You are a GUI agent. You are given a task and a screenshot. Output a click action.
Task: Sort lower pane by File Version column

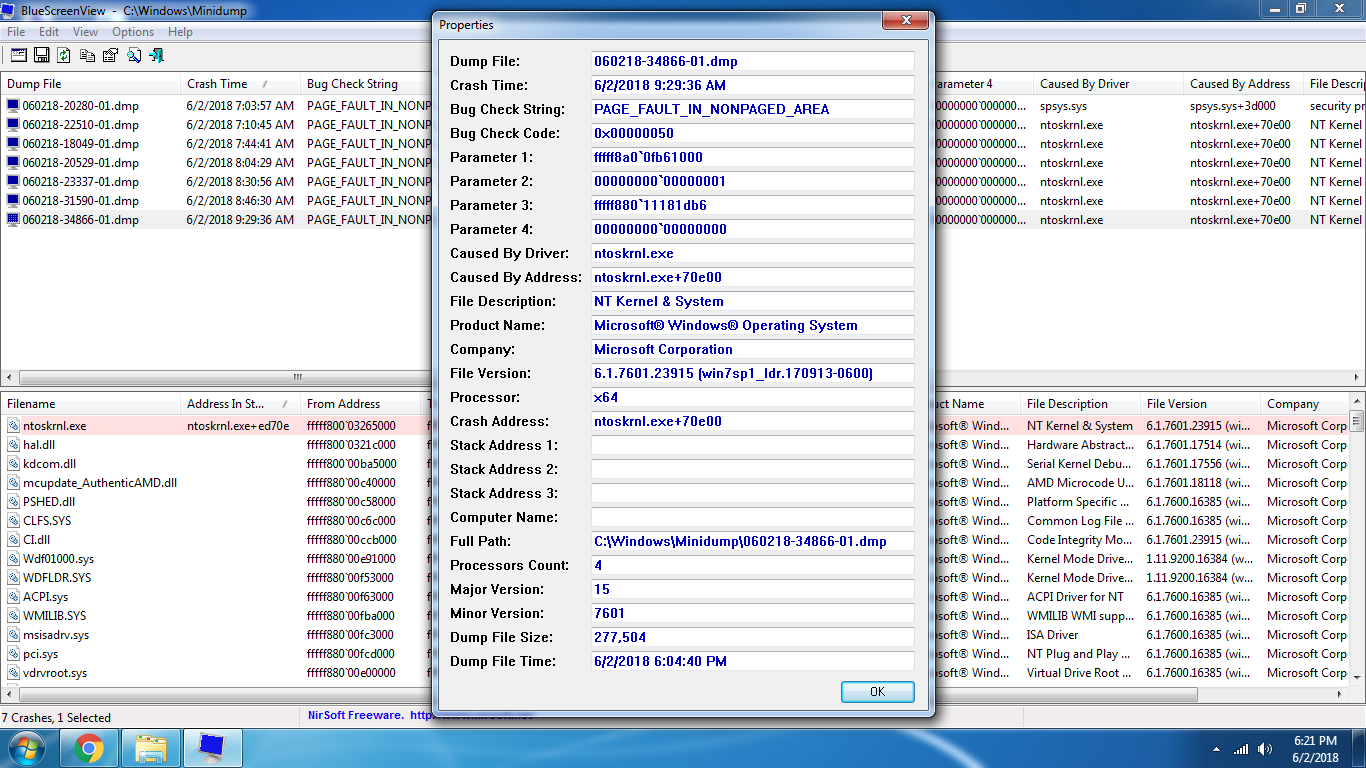tap(1200, 404)
